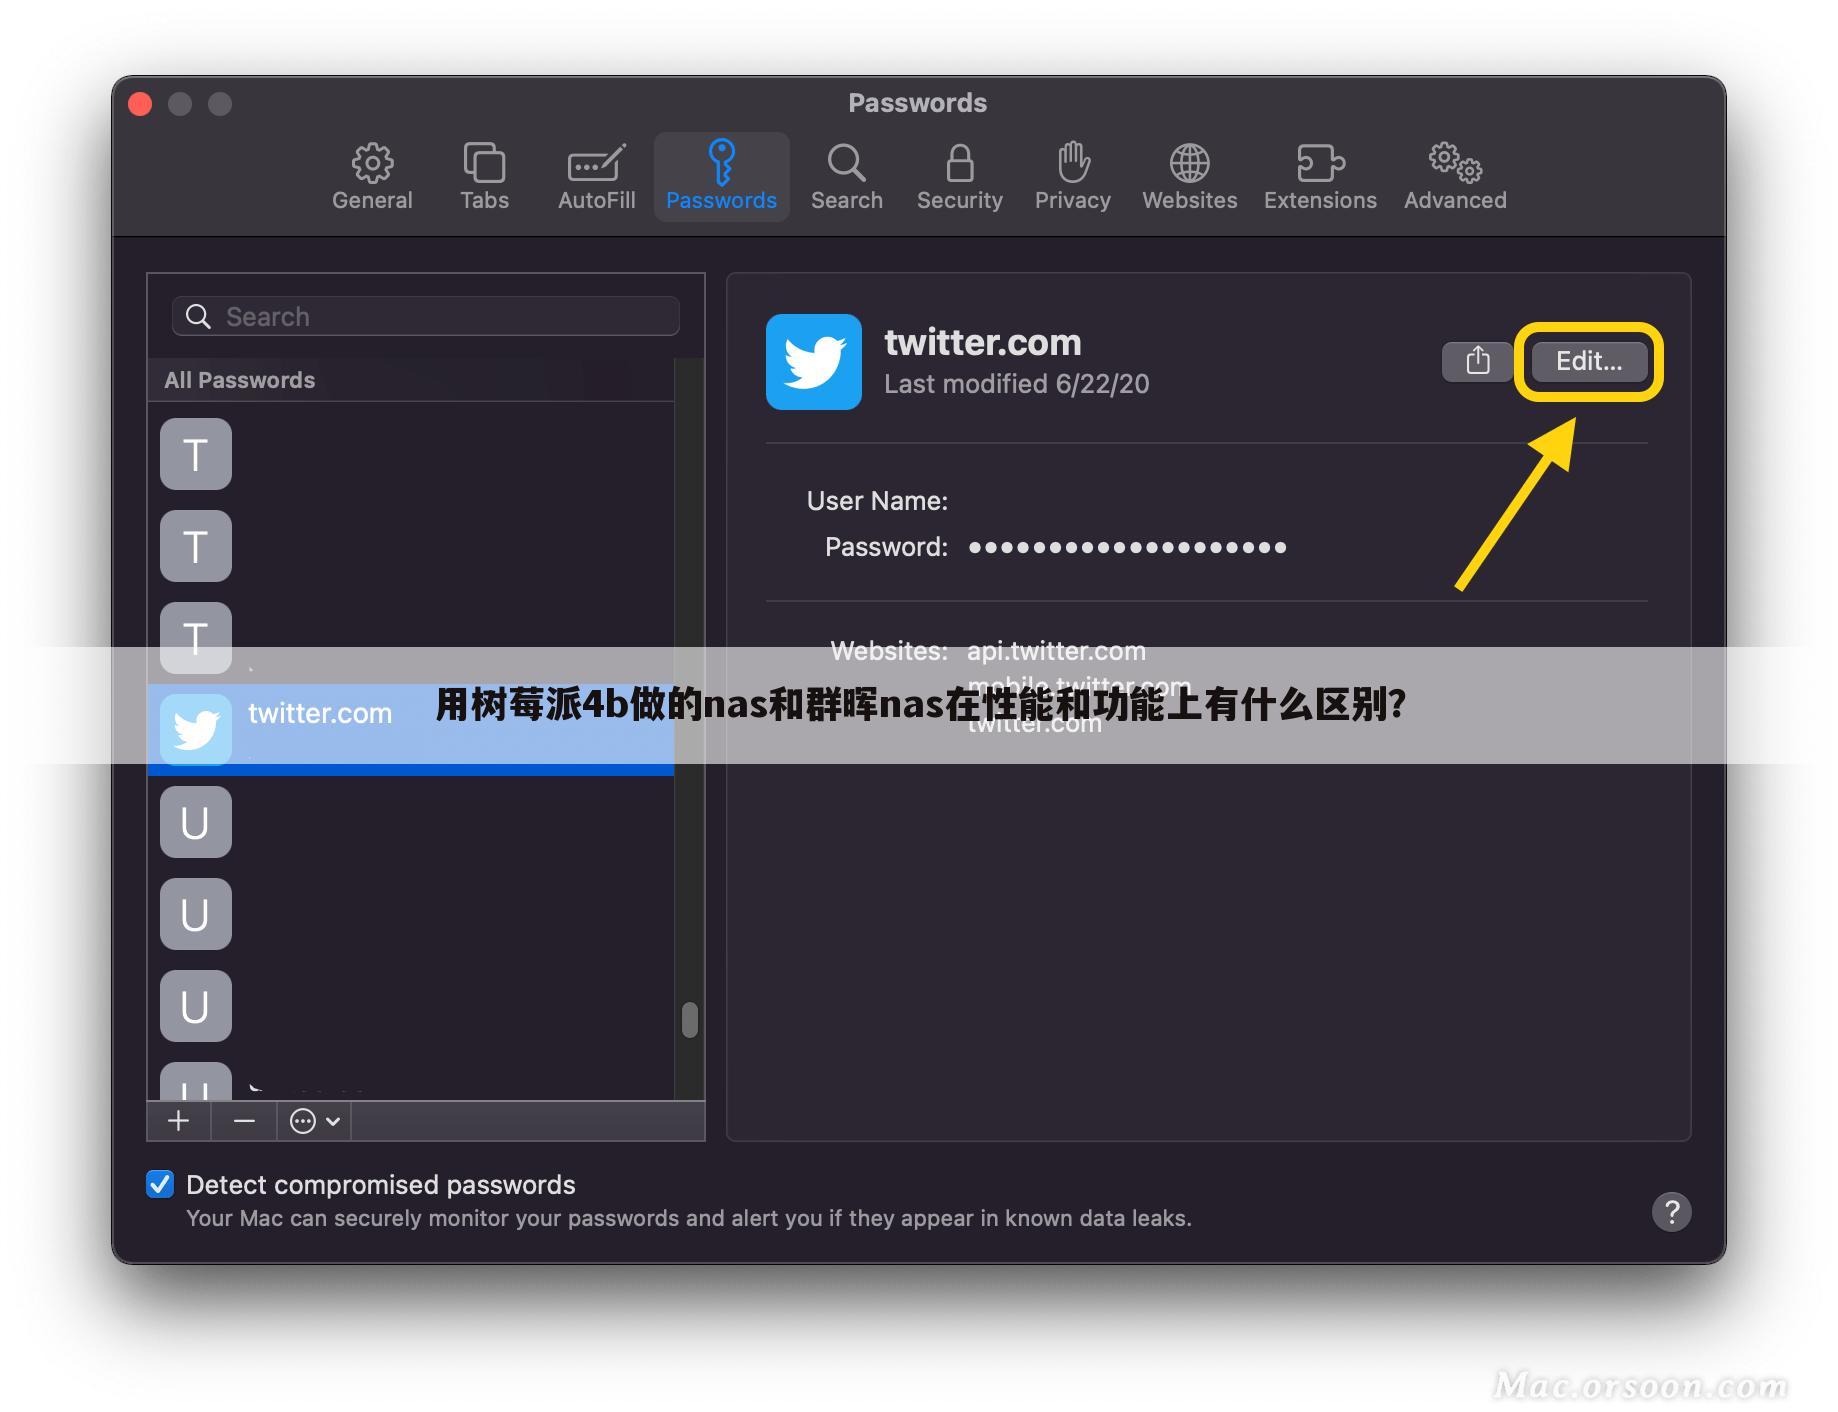Close the Passwords window with red button
This screenshot has width=1838, height=1412.
141,104
